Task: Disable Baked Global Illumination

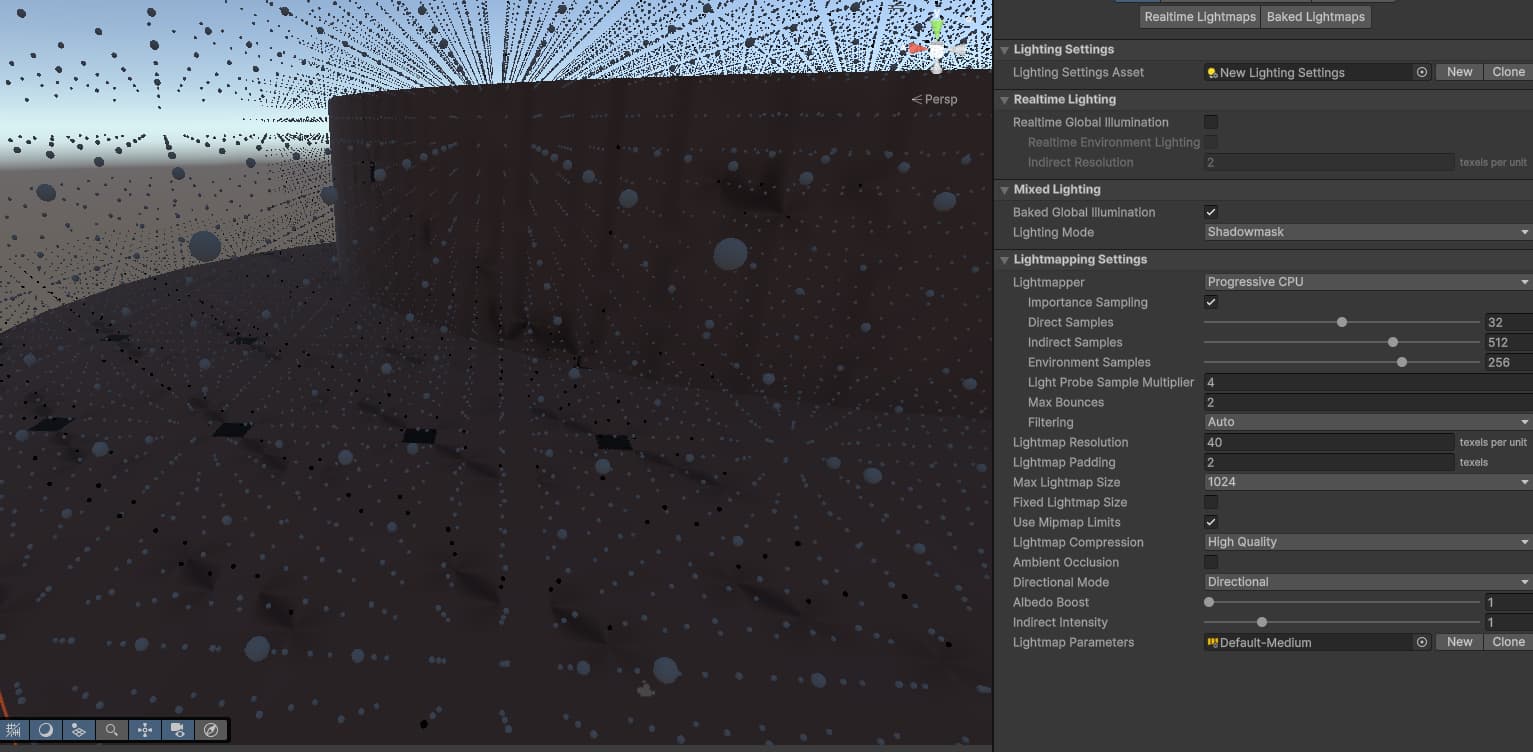Action: [x=1210, y=212]
